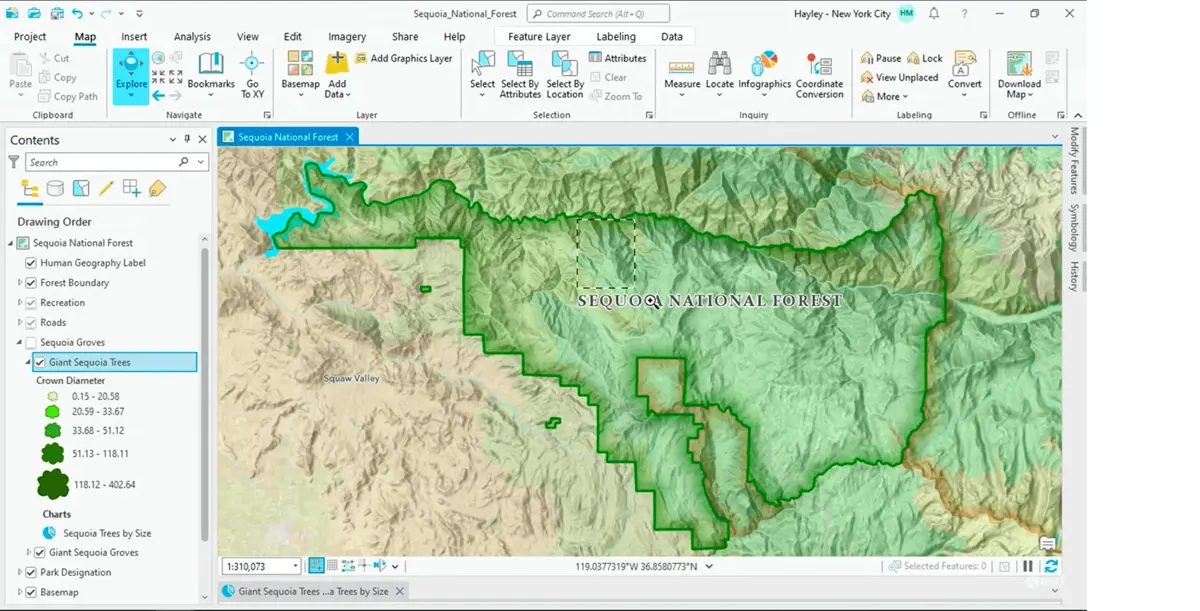Expand the Park Designation layer
This screenshot has height=611, width=1200.
point(20,572)
